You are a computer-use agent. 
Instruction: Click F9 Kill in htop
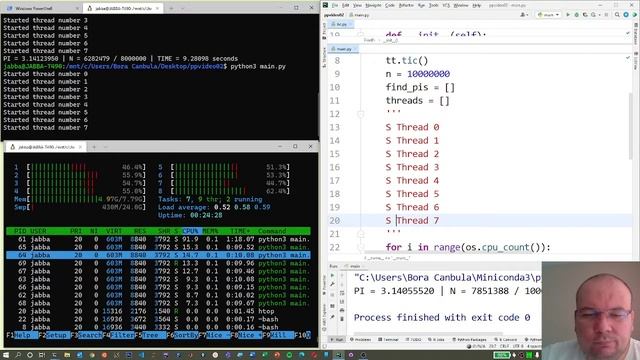coord(278,335)
